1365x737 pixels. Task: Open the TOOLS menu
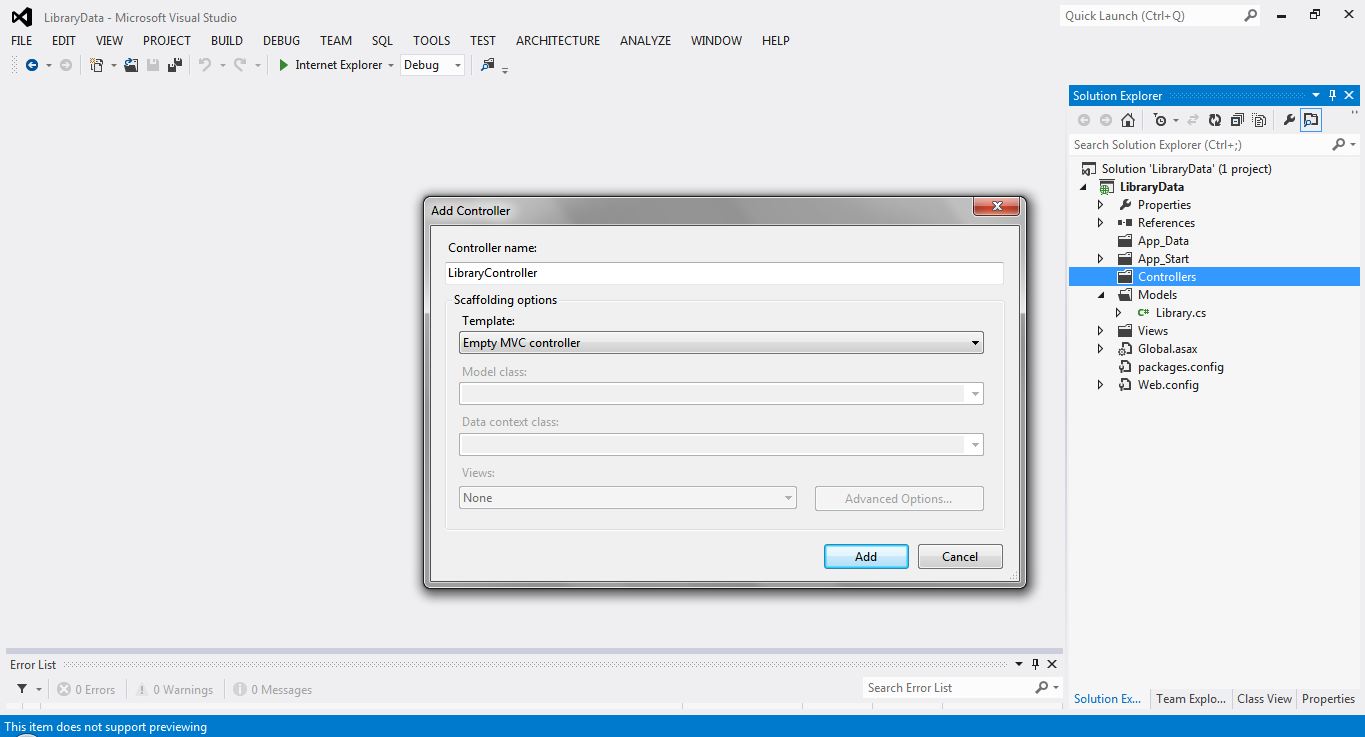(x=432, y=41)
